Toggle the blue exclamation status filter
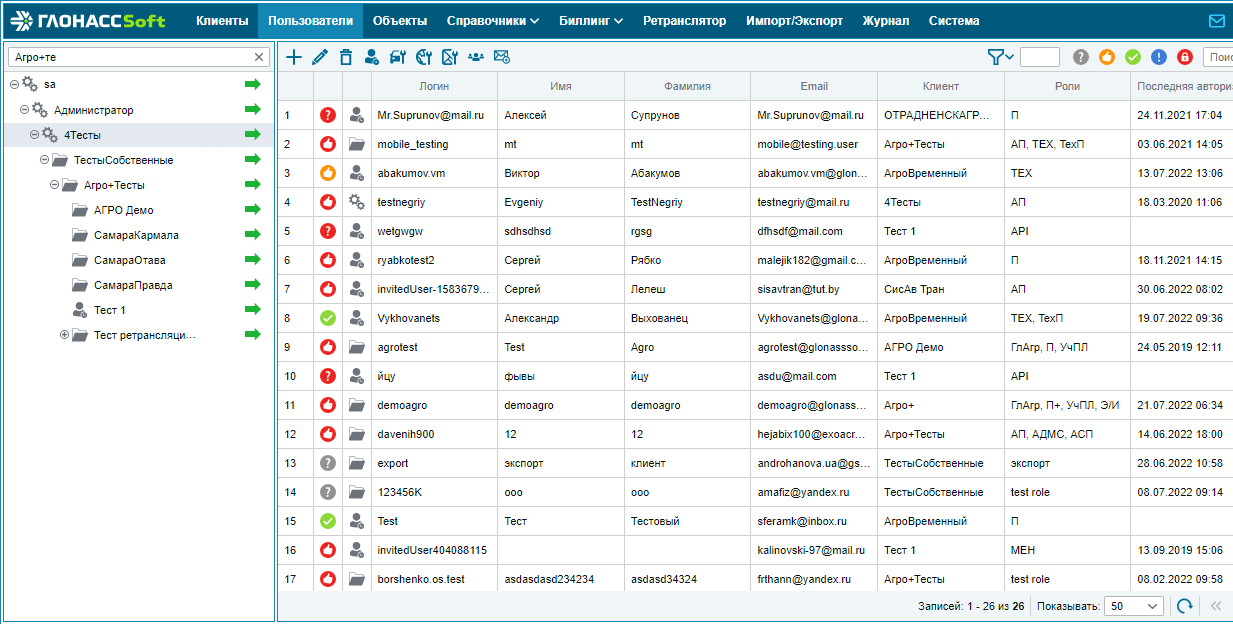Screen dimensions: 1233x624 click(x=1159, y=57)
